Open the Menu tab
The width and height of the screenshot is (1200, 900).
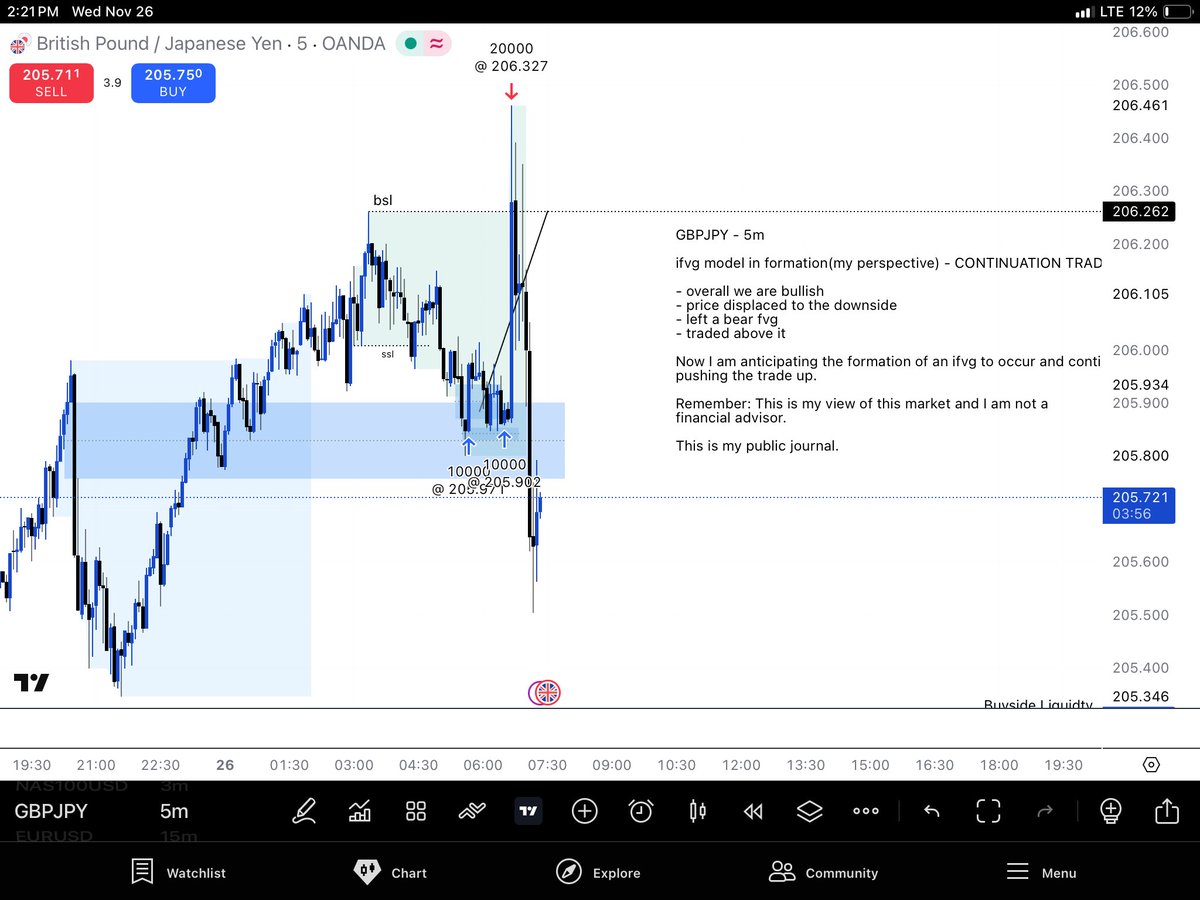pyautogui.click(x=1041, y=872)
